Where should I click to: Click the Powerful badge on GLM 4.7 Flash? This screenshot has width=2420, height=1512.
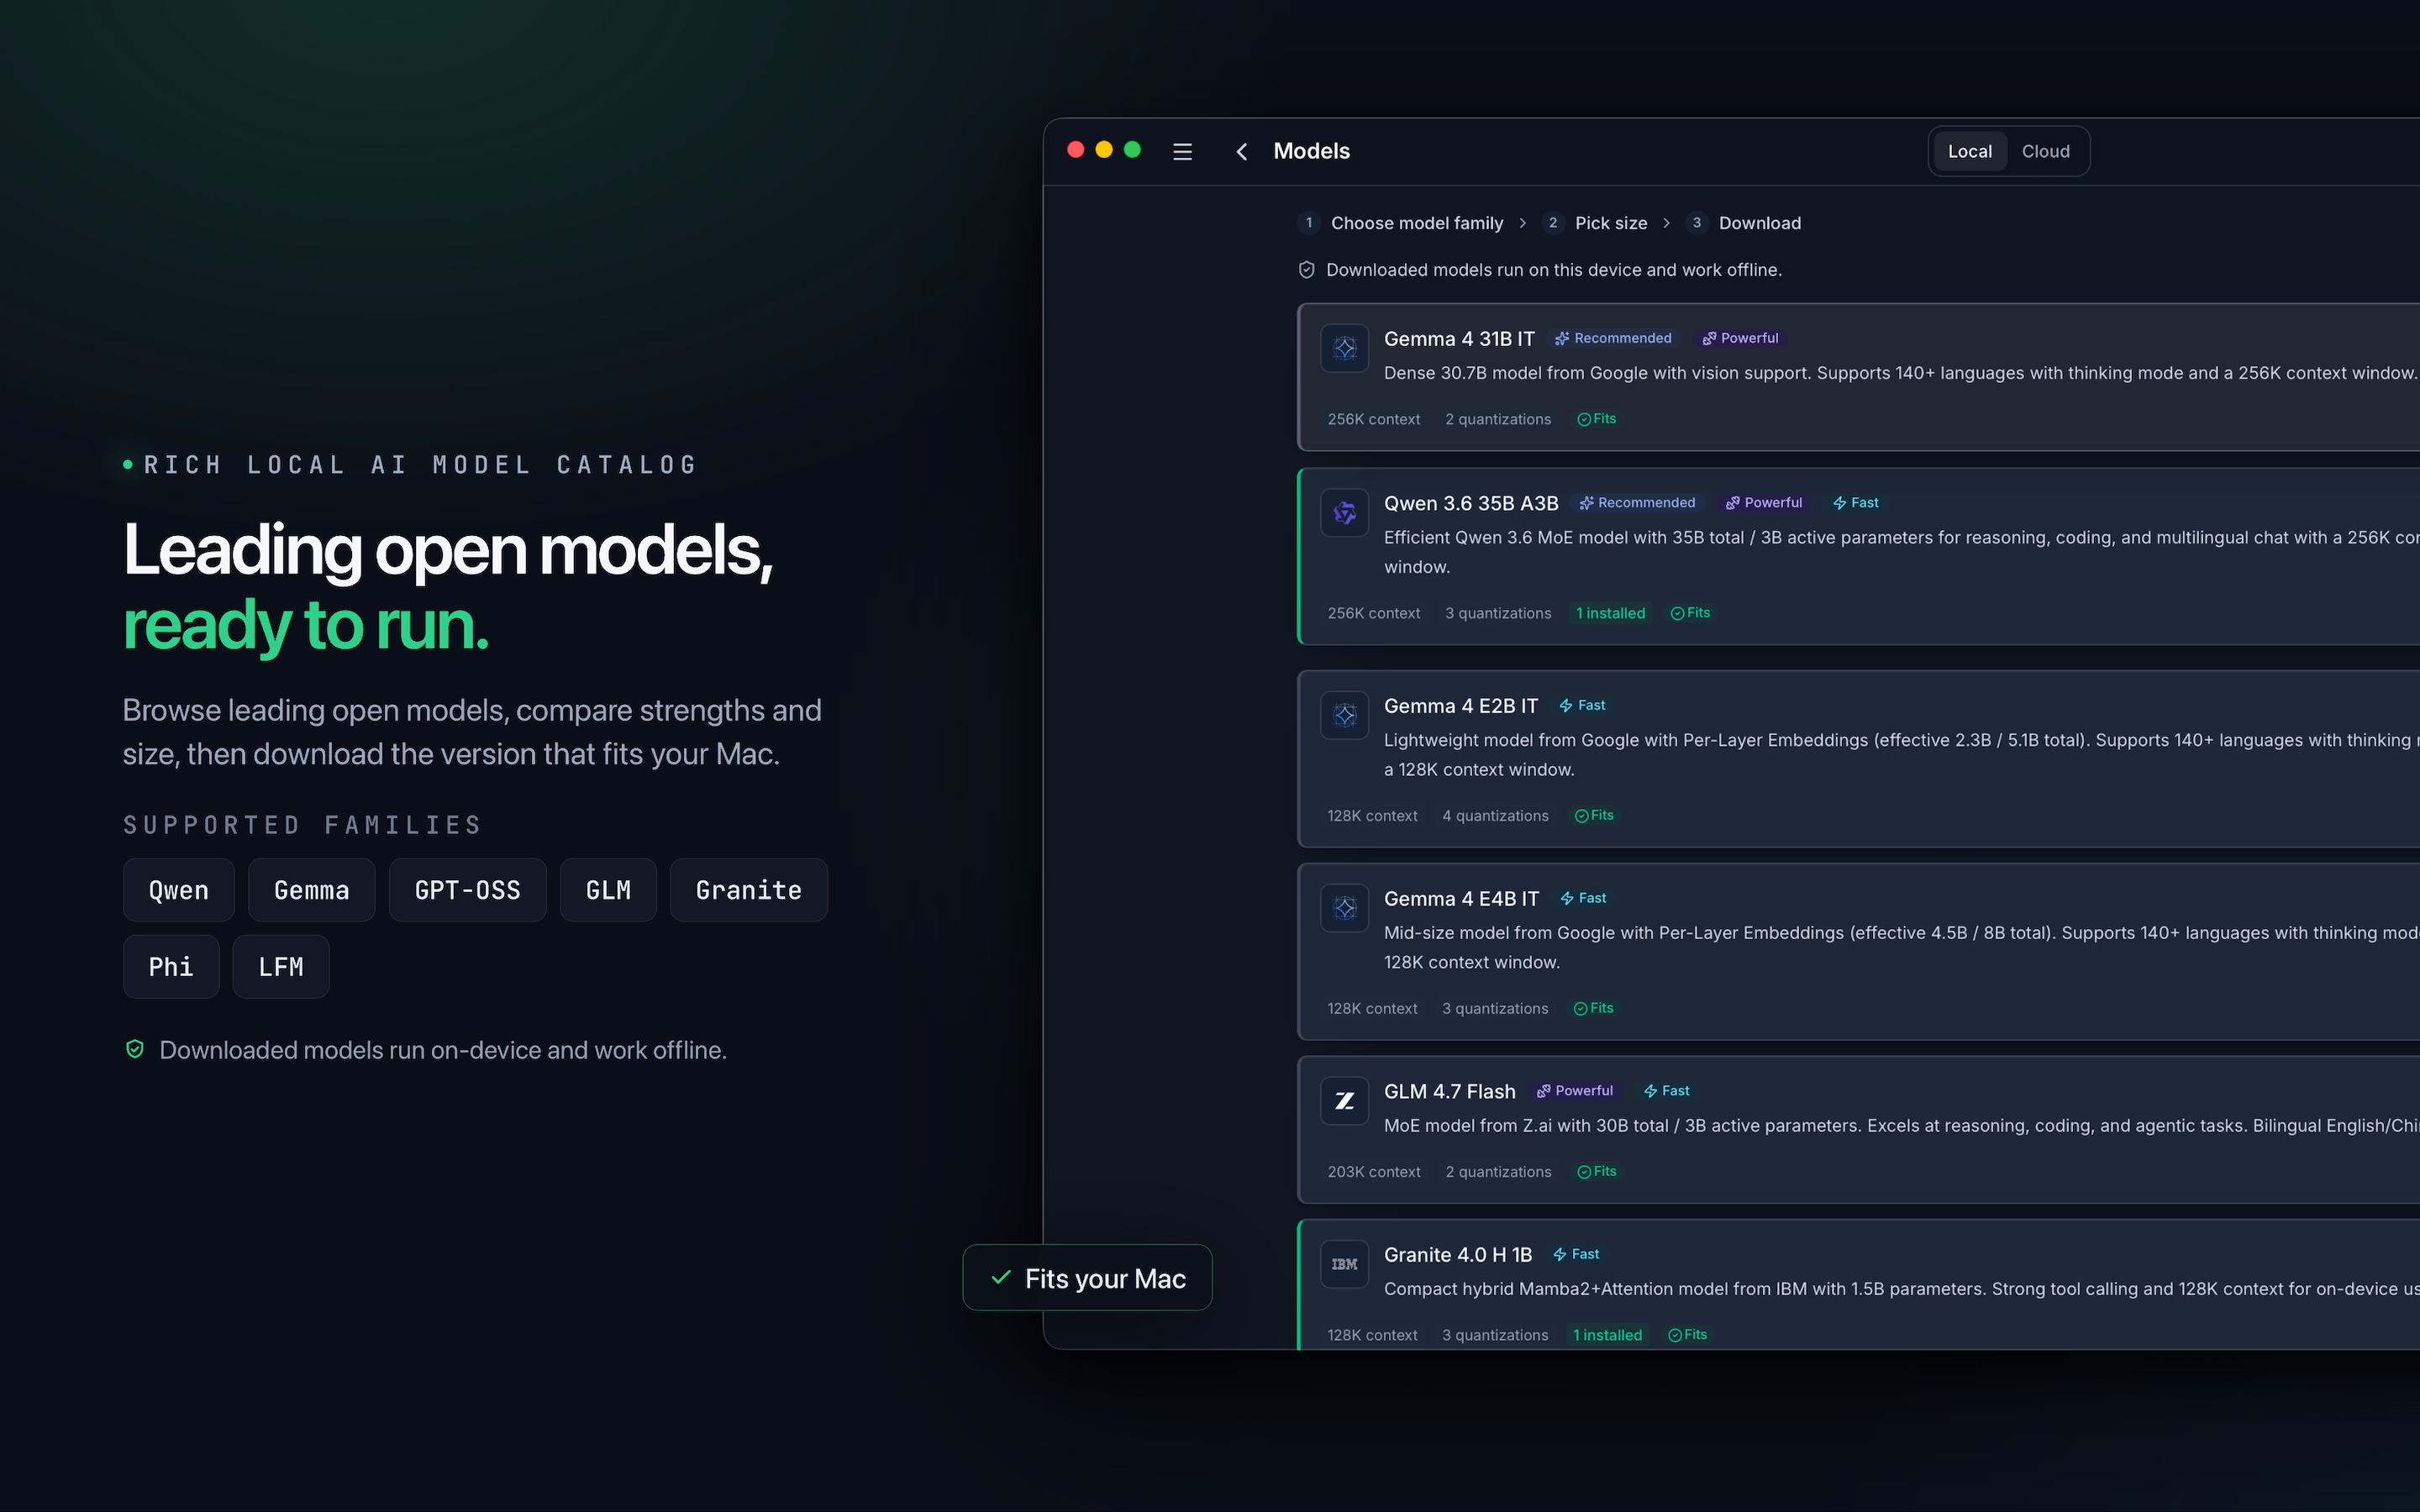(1575, 1090)
